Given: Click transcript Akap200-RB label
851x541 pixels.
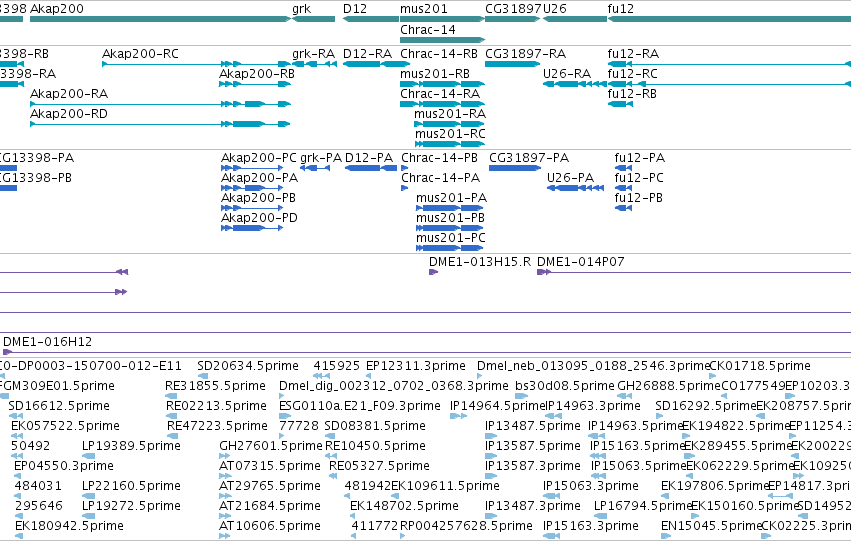Looking at the screenshot, I should pyautogui.click(x=257, y=74).
